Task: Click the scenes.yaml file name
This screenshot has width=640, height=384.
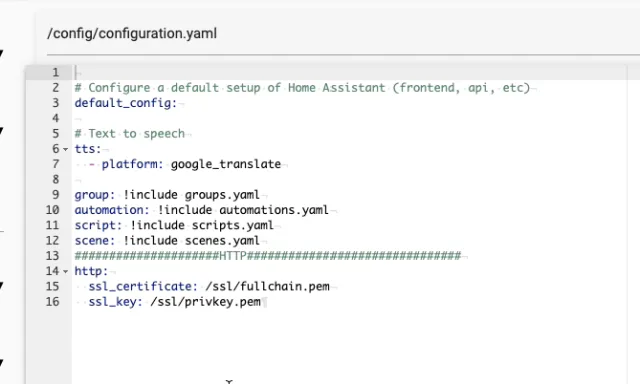Action: pos(222,240)
